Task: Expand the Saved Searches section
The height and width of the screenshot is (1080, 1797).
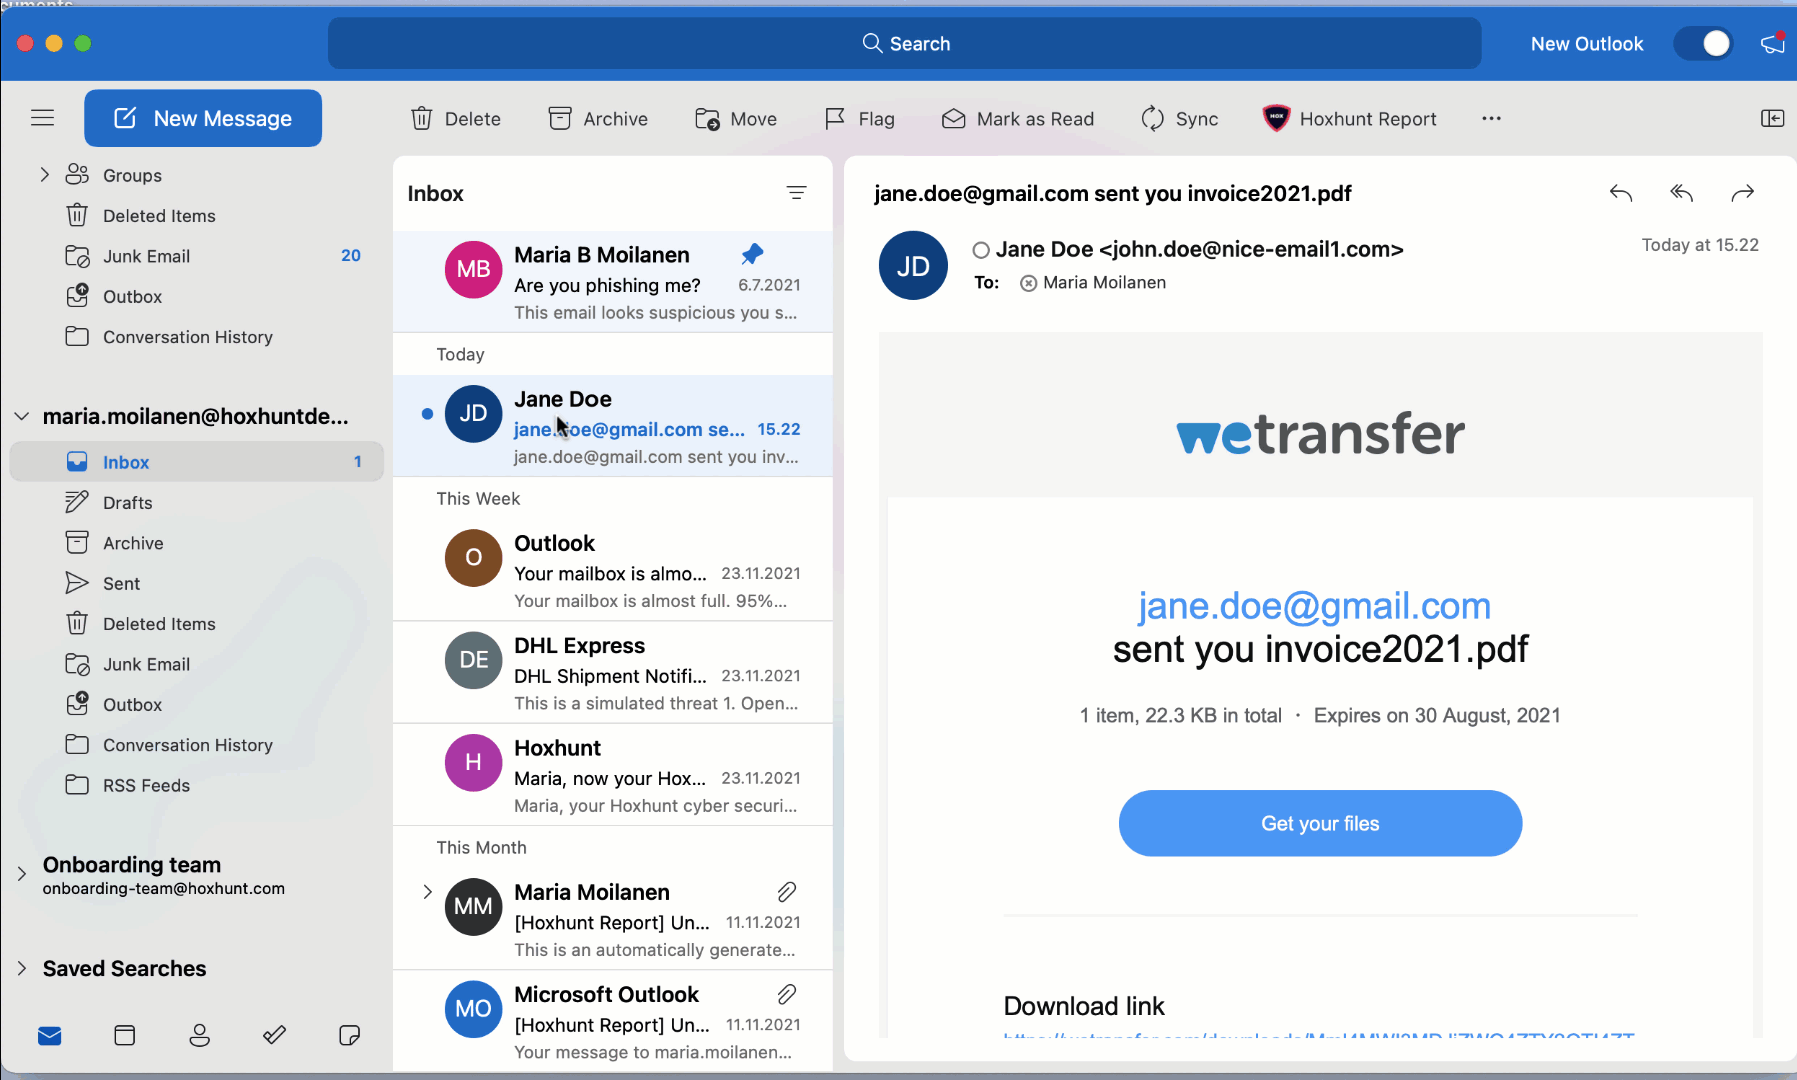Action: pyautogui.click(x=22, y=968)
